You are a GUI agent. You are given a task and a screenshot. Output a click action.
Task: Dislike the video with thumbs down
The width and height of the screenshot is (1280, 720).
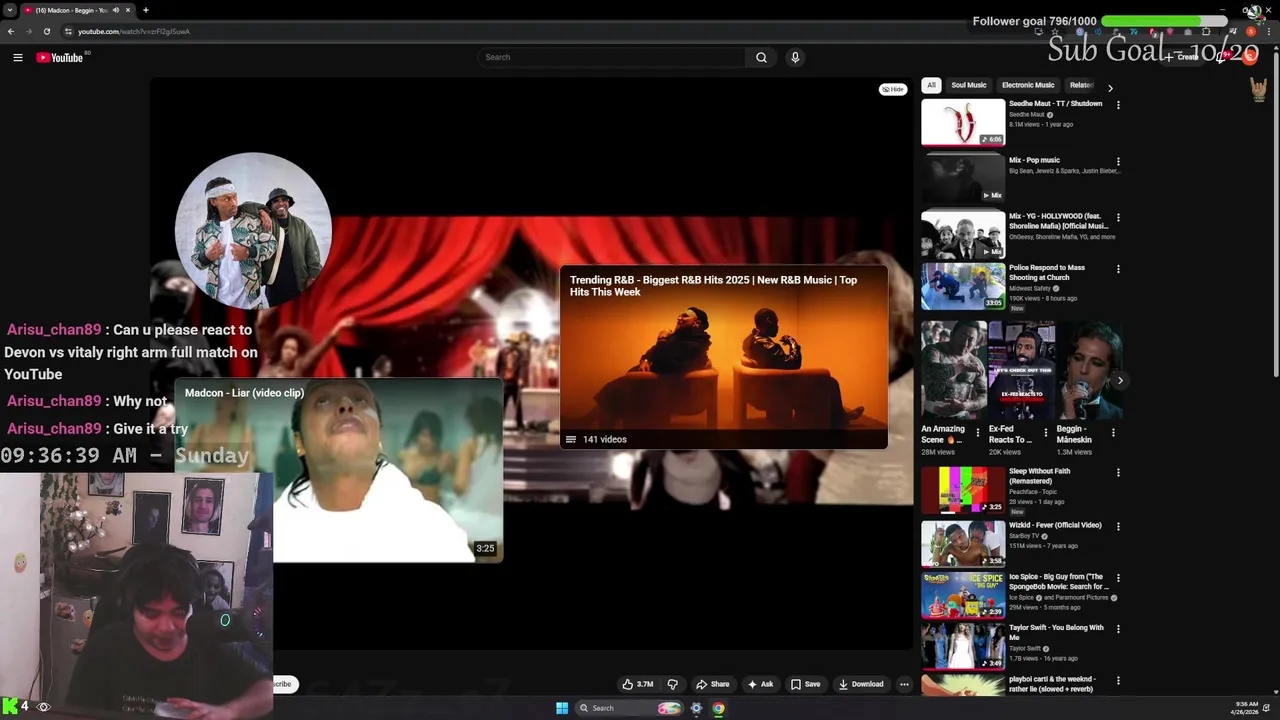pos(672,684)
